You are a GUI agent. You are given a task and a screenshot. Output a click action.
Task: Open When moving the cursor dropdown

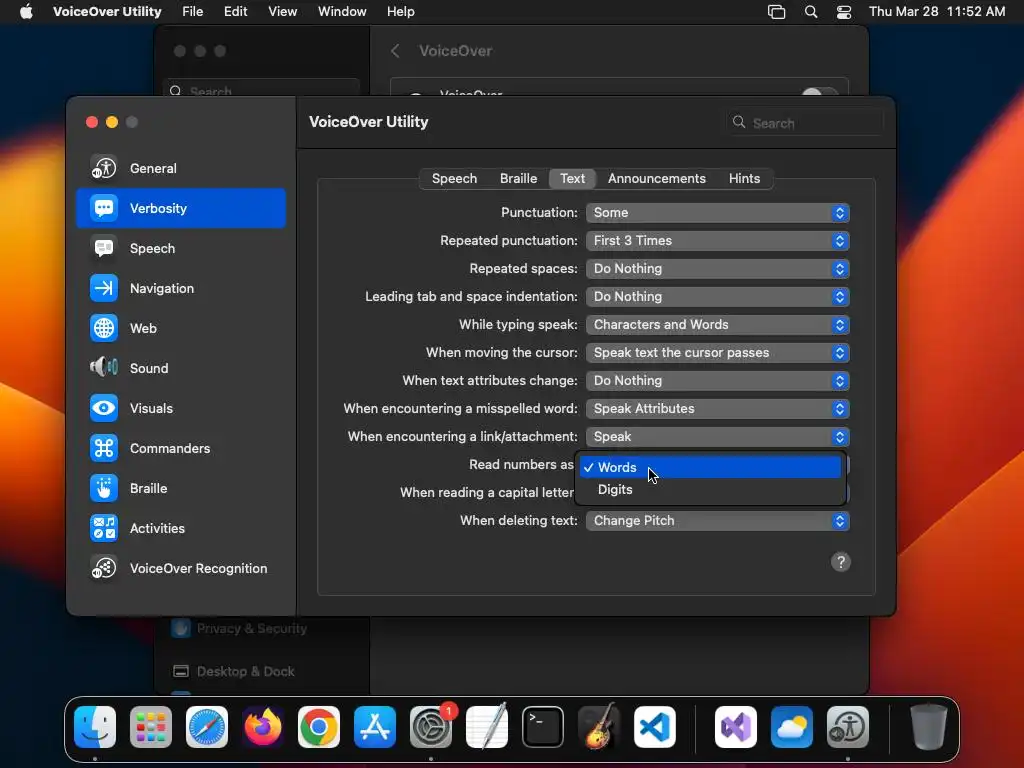point(717,353)
